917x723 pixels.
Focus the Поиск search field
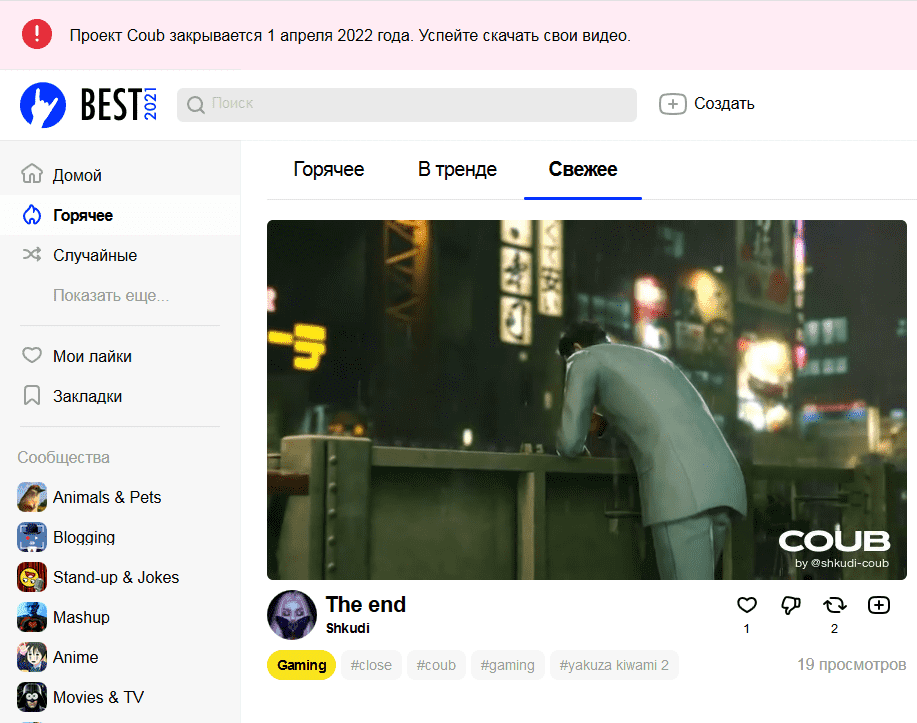click(x=406, y=105)
